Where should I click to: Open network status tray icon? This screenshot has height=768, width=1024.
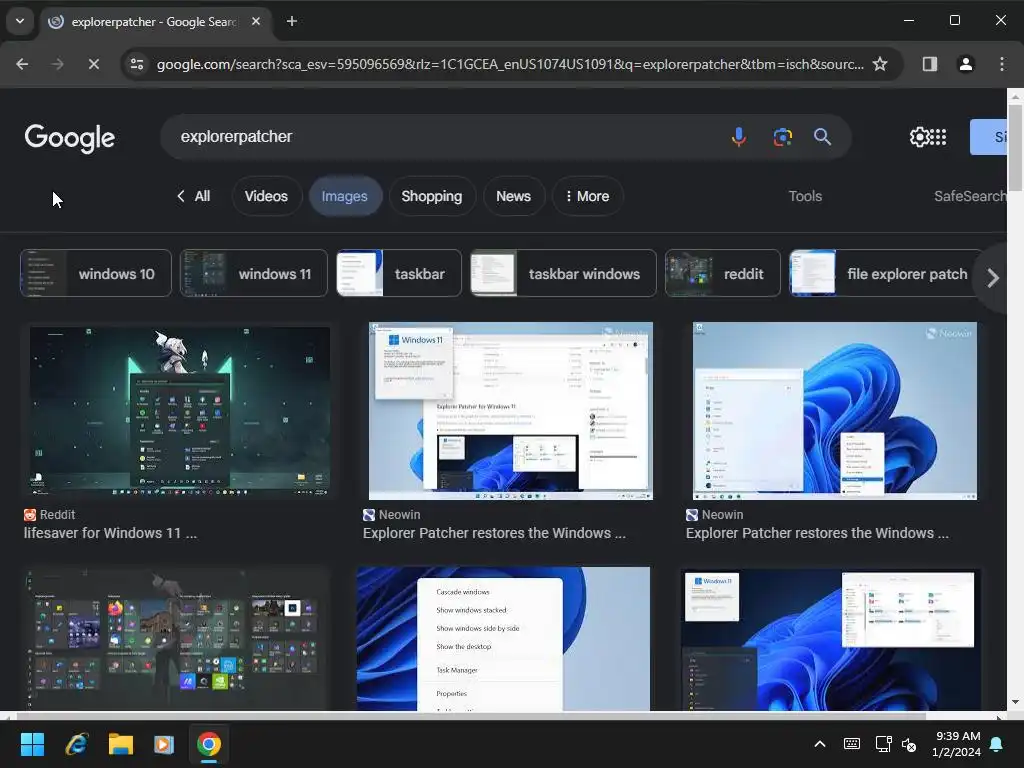tap(883, 744)
